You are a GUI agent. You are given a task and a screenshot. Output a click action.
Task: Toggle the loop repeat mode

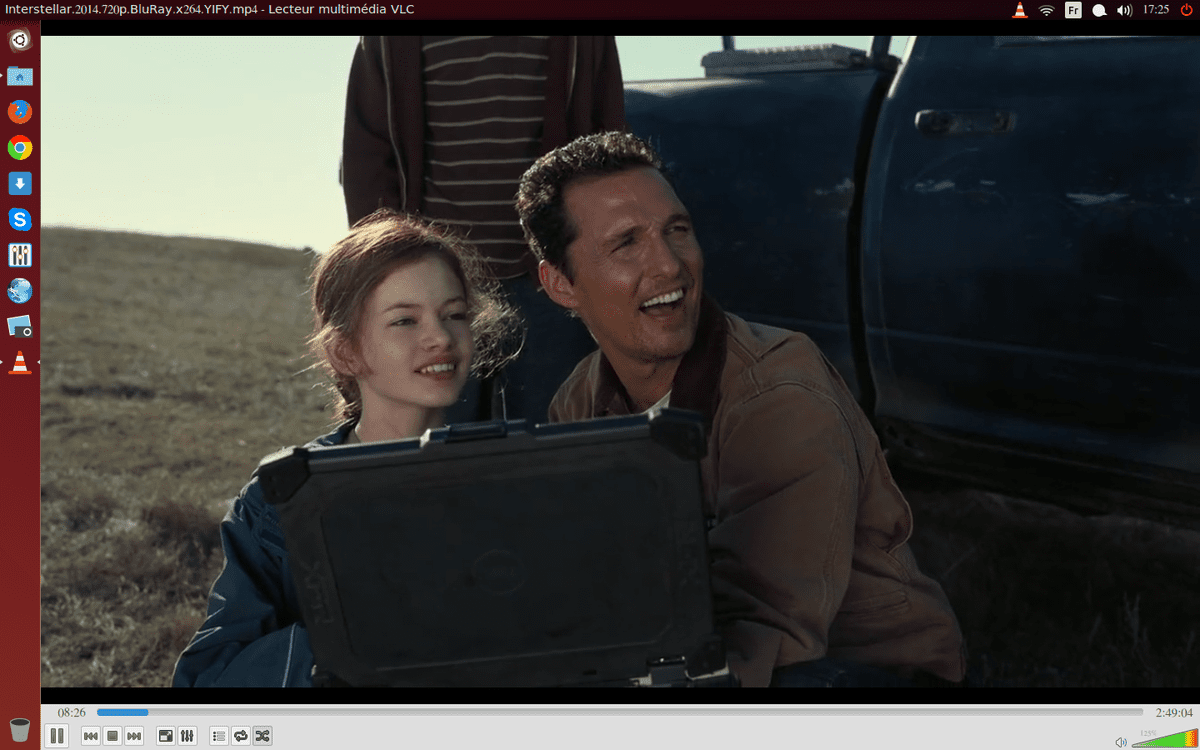tap(241, 736)
